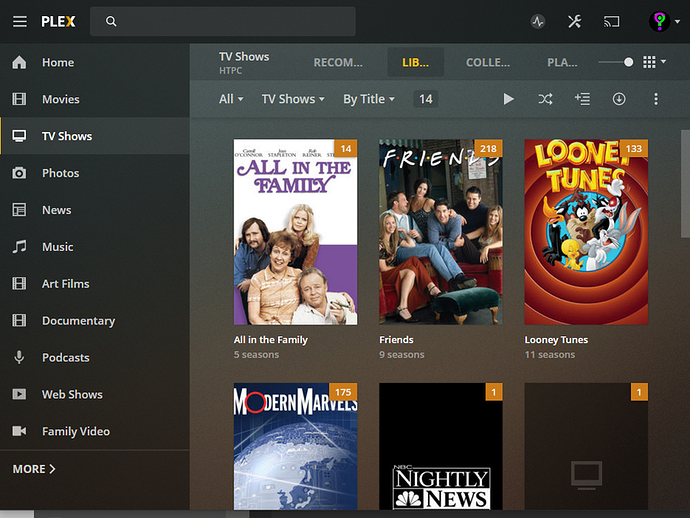Click the 175 badge on Modern Marvels
The width and height of the screenshot is (690, 518).
point(343,392)
